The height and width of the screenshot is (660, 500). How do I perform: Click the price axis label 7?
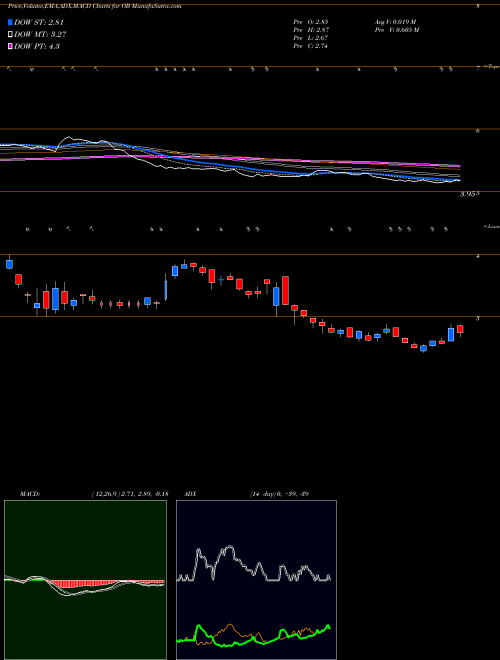(478, 68)
